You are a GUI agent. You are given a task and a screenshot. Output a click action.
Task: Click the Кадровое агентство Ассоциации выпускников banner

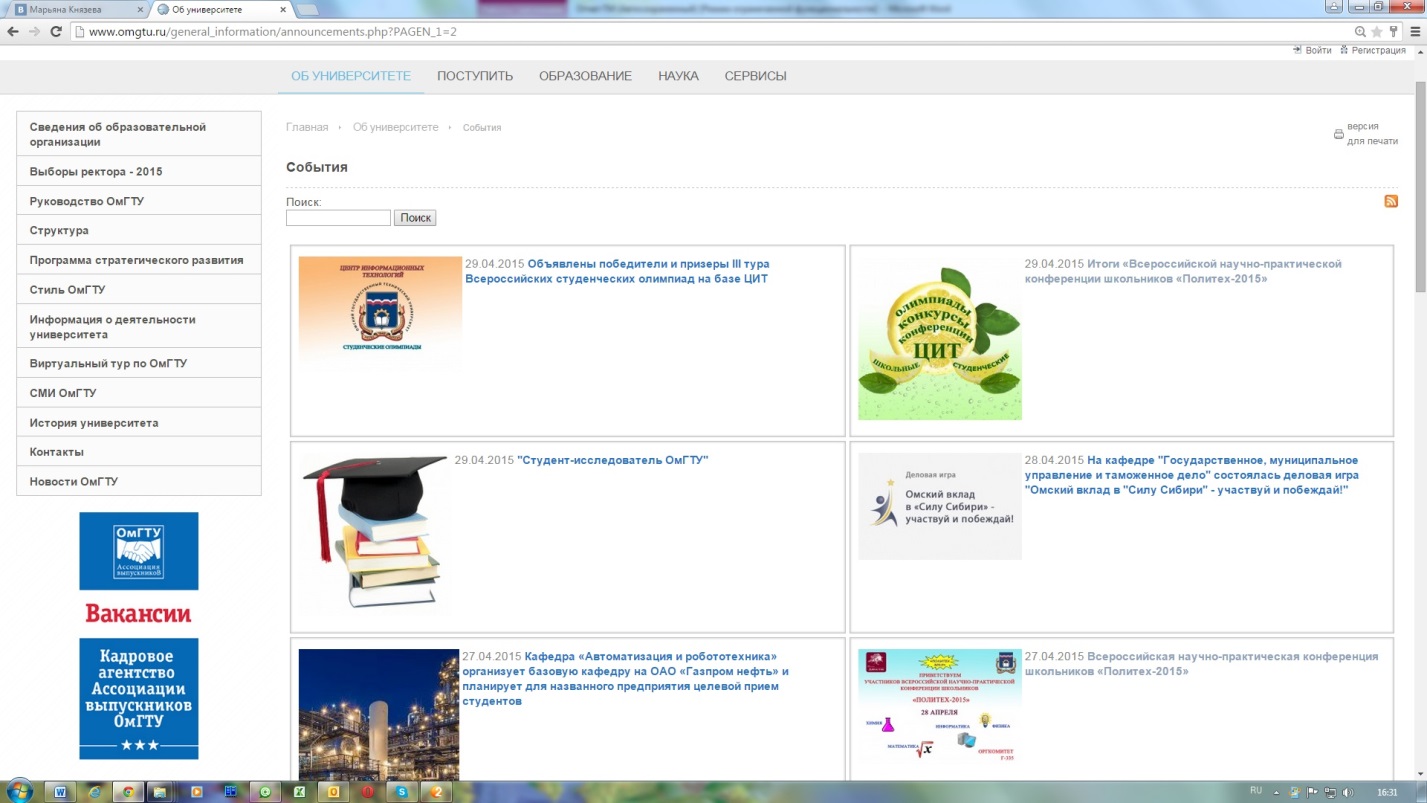tap(139, 698)
